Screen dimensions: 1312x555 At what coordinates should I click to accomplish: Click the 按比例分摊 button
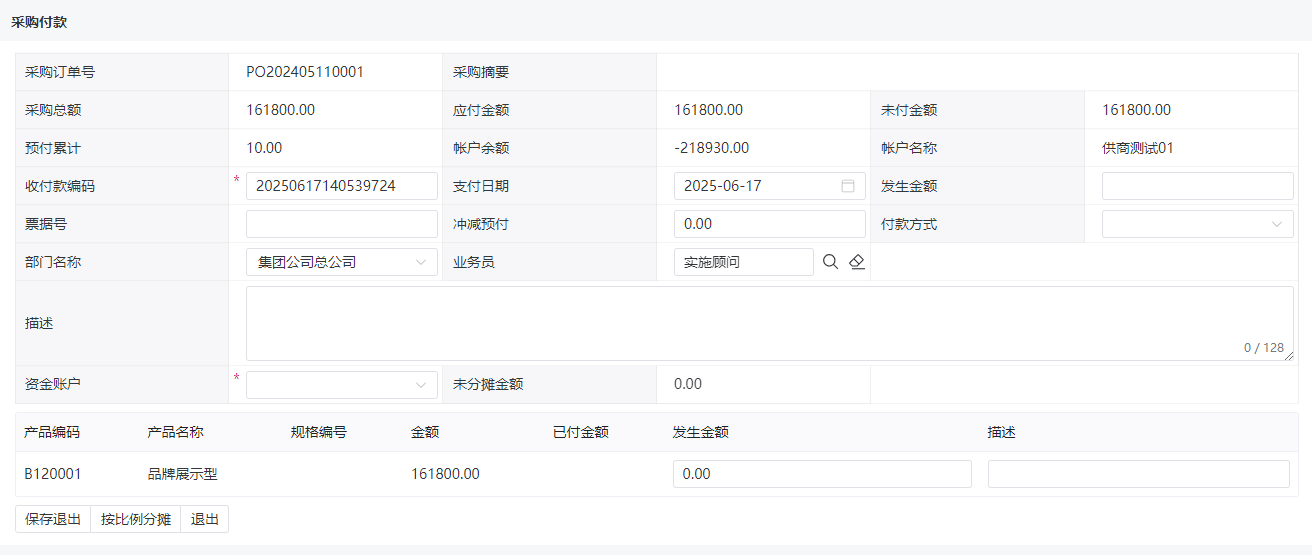(x=136, y=519)
